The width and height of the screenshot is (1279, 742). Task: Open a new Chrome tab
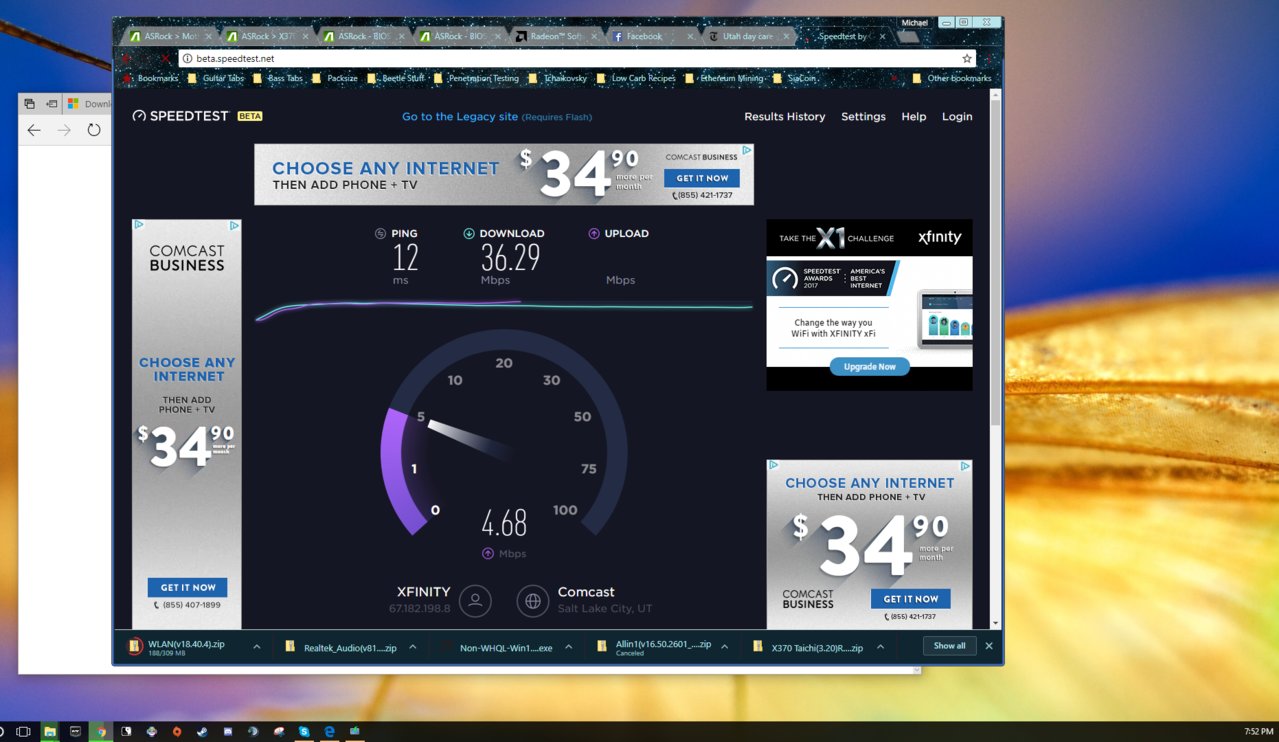909,37
